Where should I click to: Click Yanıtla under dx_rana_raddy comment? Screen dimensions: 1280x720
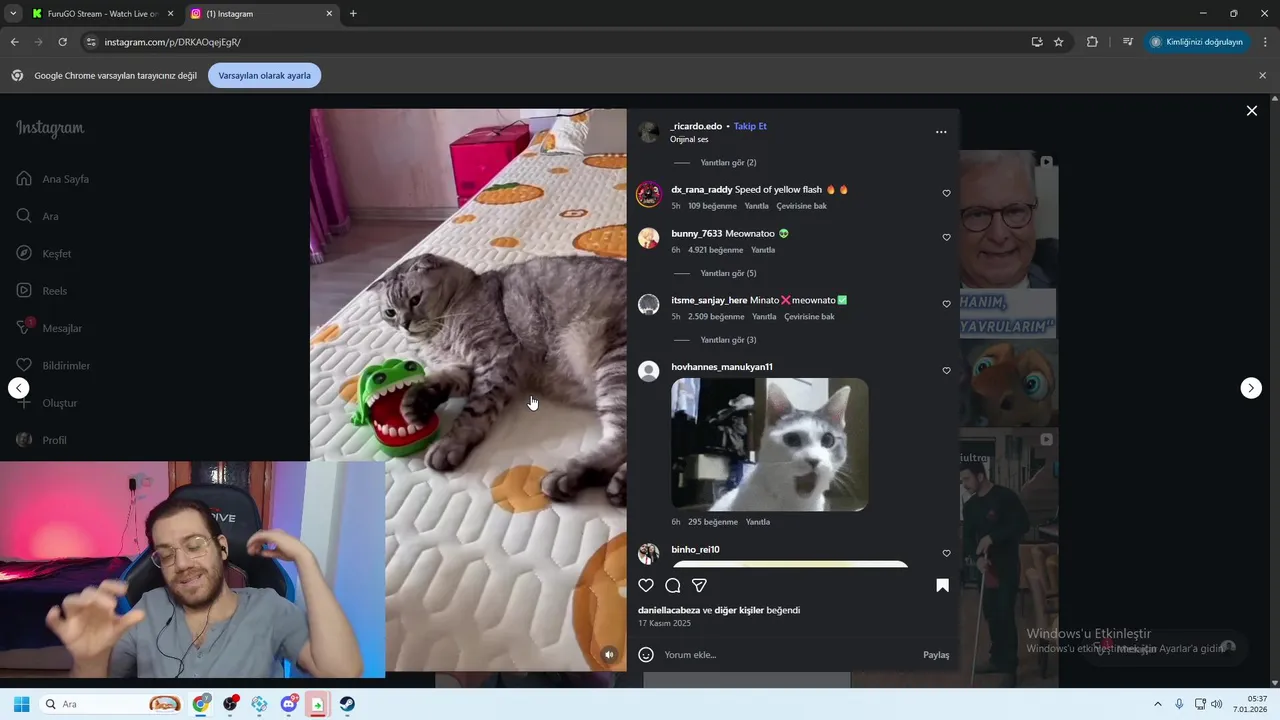pos(757,206)
